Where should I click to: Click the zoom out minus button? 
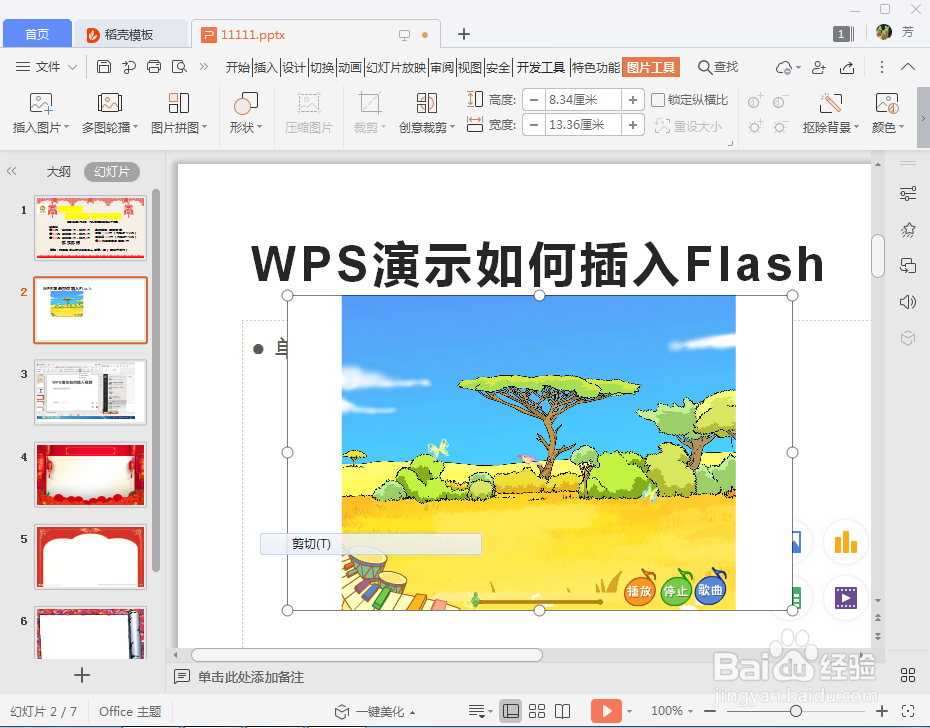click(710, 711)
